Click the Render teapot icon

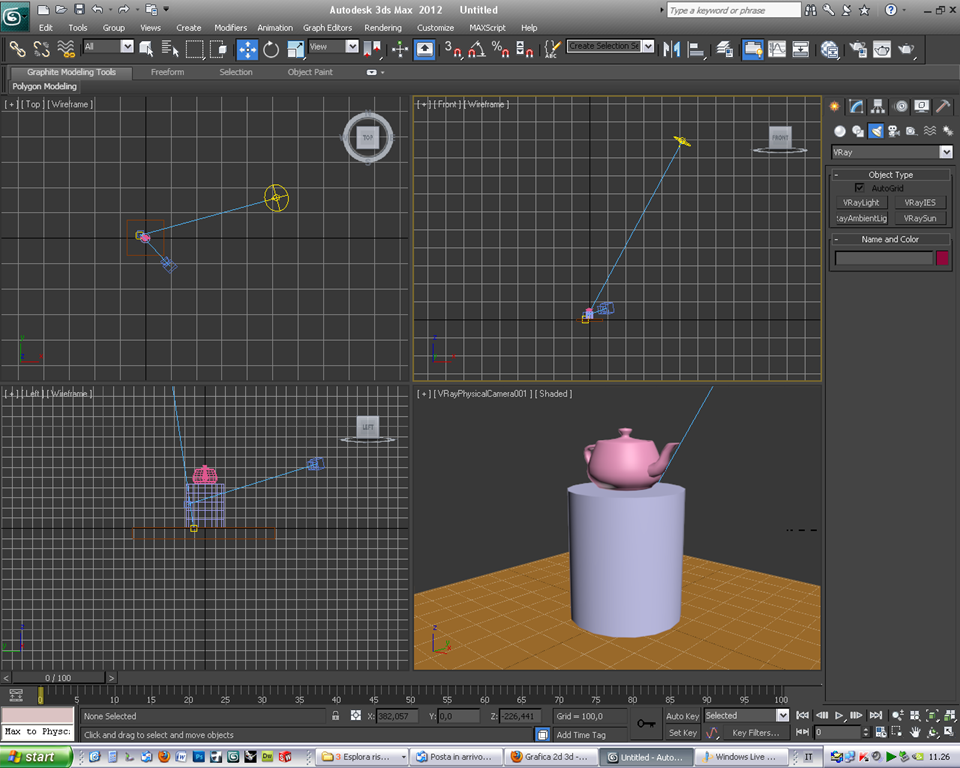(x=906, y=49)
